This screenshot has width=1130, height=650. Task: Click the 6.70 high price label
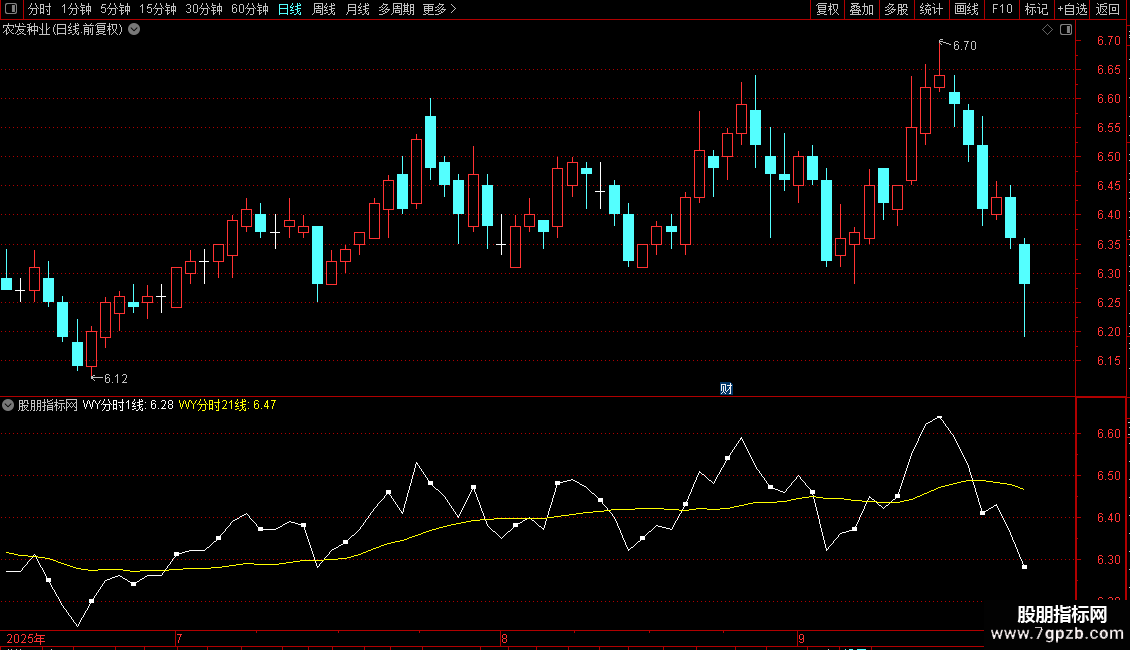[964, 45]
